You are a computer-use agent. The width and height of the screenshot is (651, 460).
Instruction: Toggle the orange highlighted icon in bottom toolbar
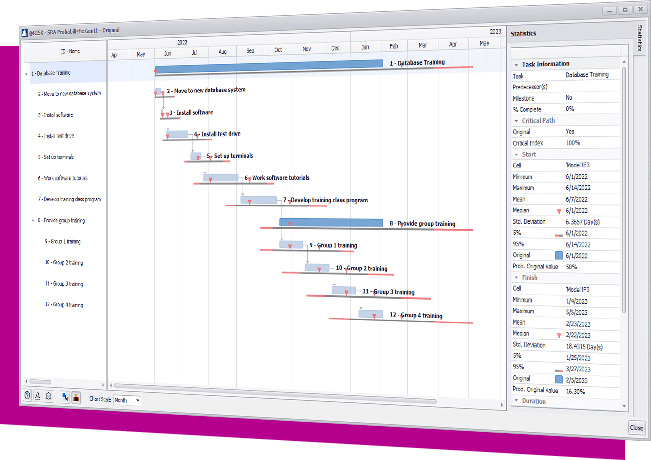click(x=76, y=398)
